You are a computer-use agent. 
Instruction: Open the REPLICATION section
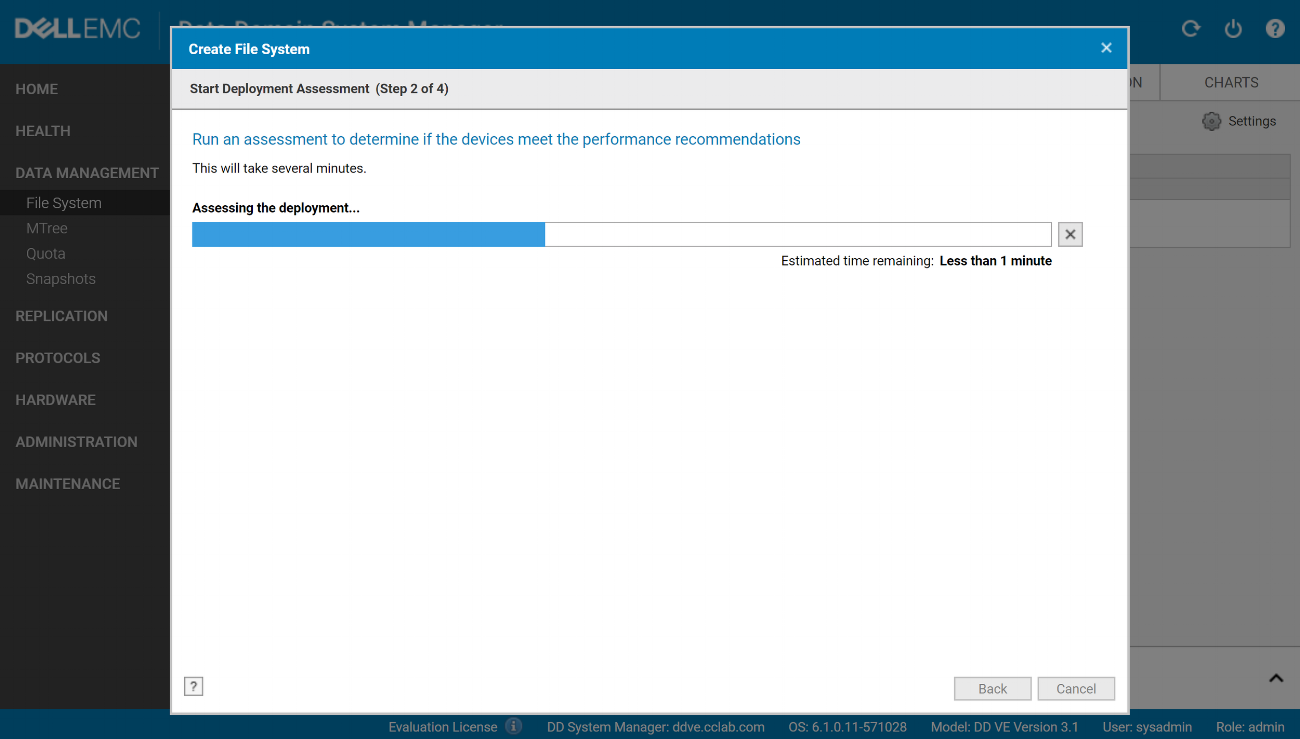62,316
